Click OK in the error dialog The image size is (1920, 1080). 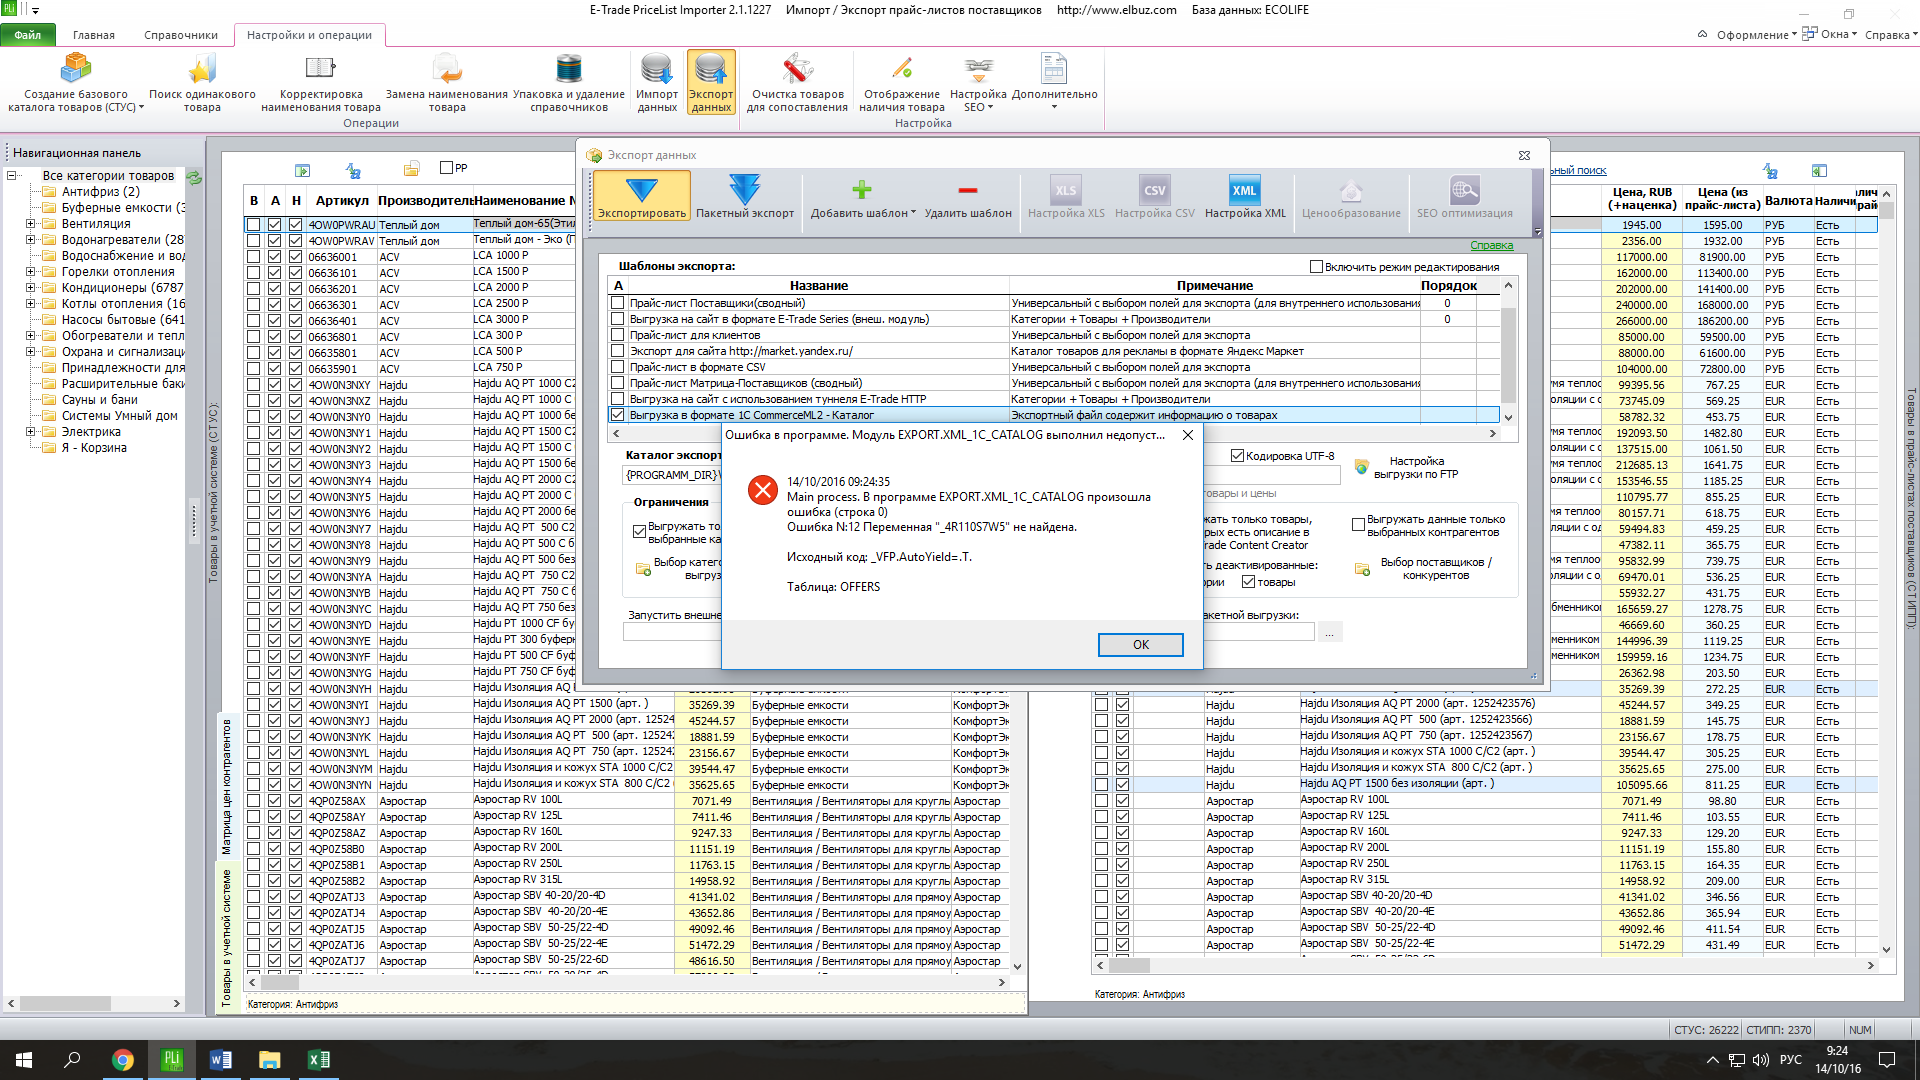(x=1140, y=645)
